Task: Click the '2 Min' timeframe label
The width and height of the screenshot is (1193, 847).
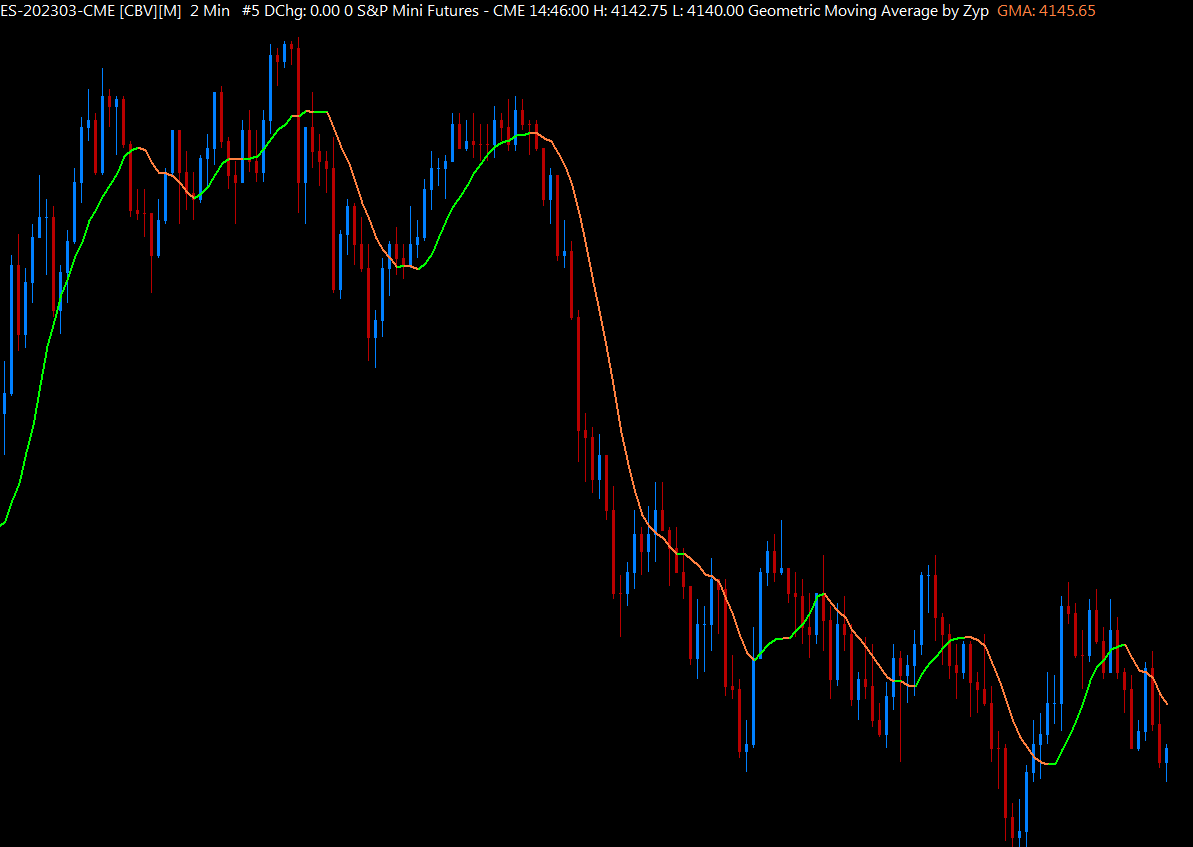Action: coord(210,11)
